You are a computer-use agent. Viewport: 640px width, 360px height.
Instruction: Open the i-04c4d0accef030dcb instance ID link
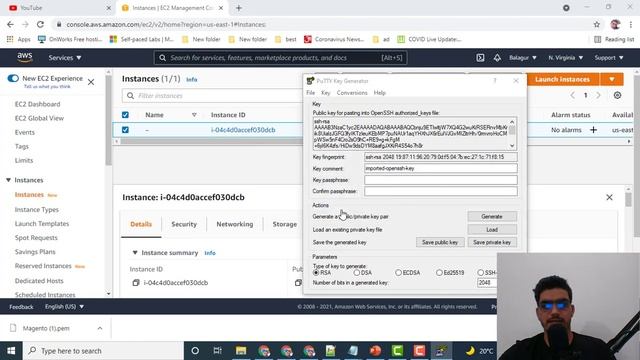tap(243, 130)
